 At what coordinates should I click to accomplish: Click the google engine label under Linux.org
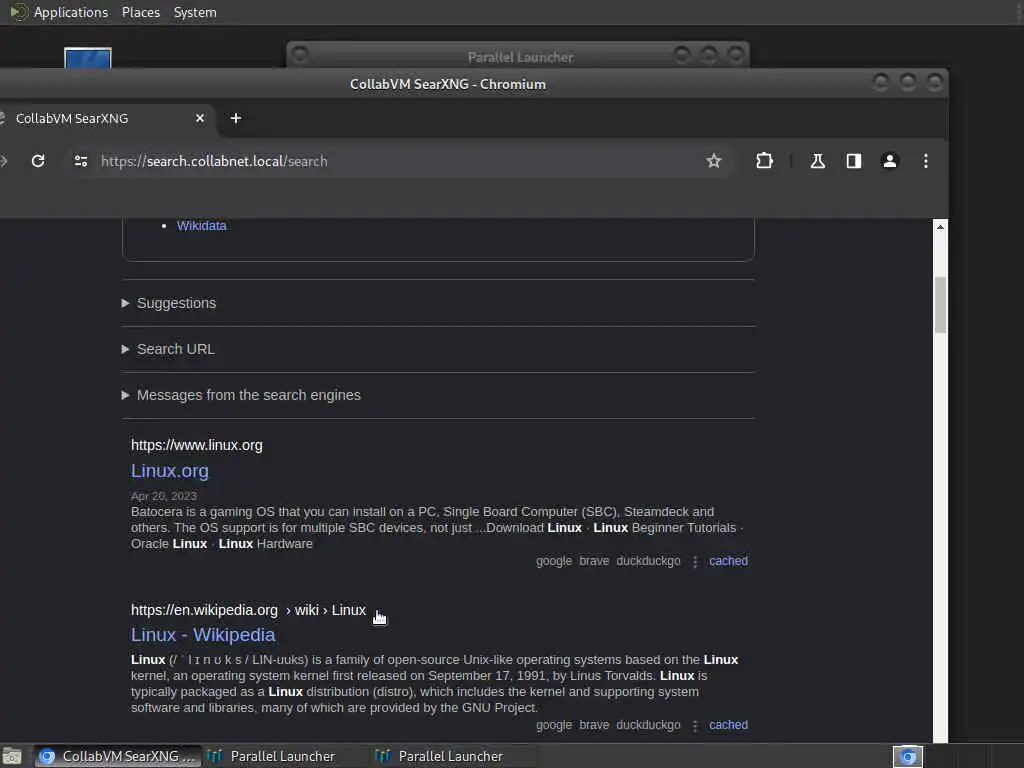tap(554, 561)
